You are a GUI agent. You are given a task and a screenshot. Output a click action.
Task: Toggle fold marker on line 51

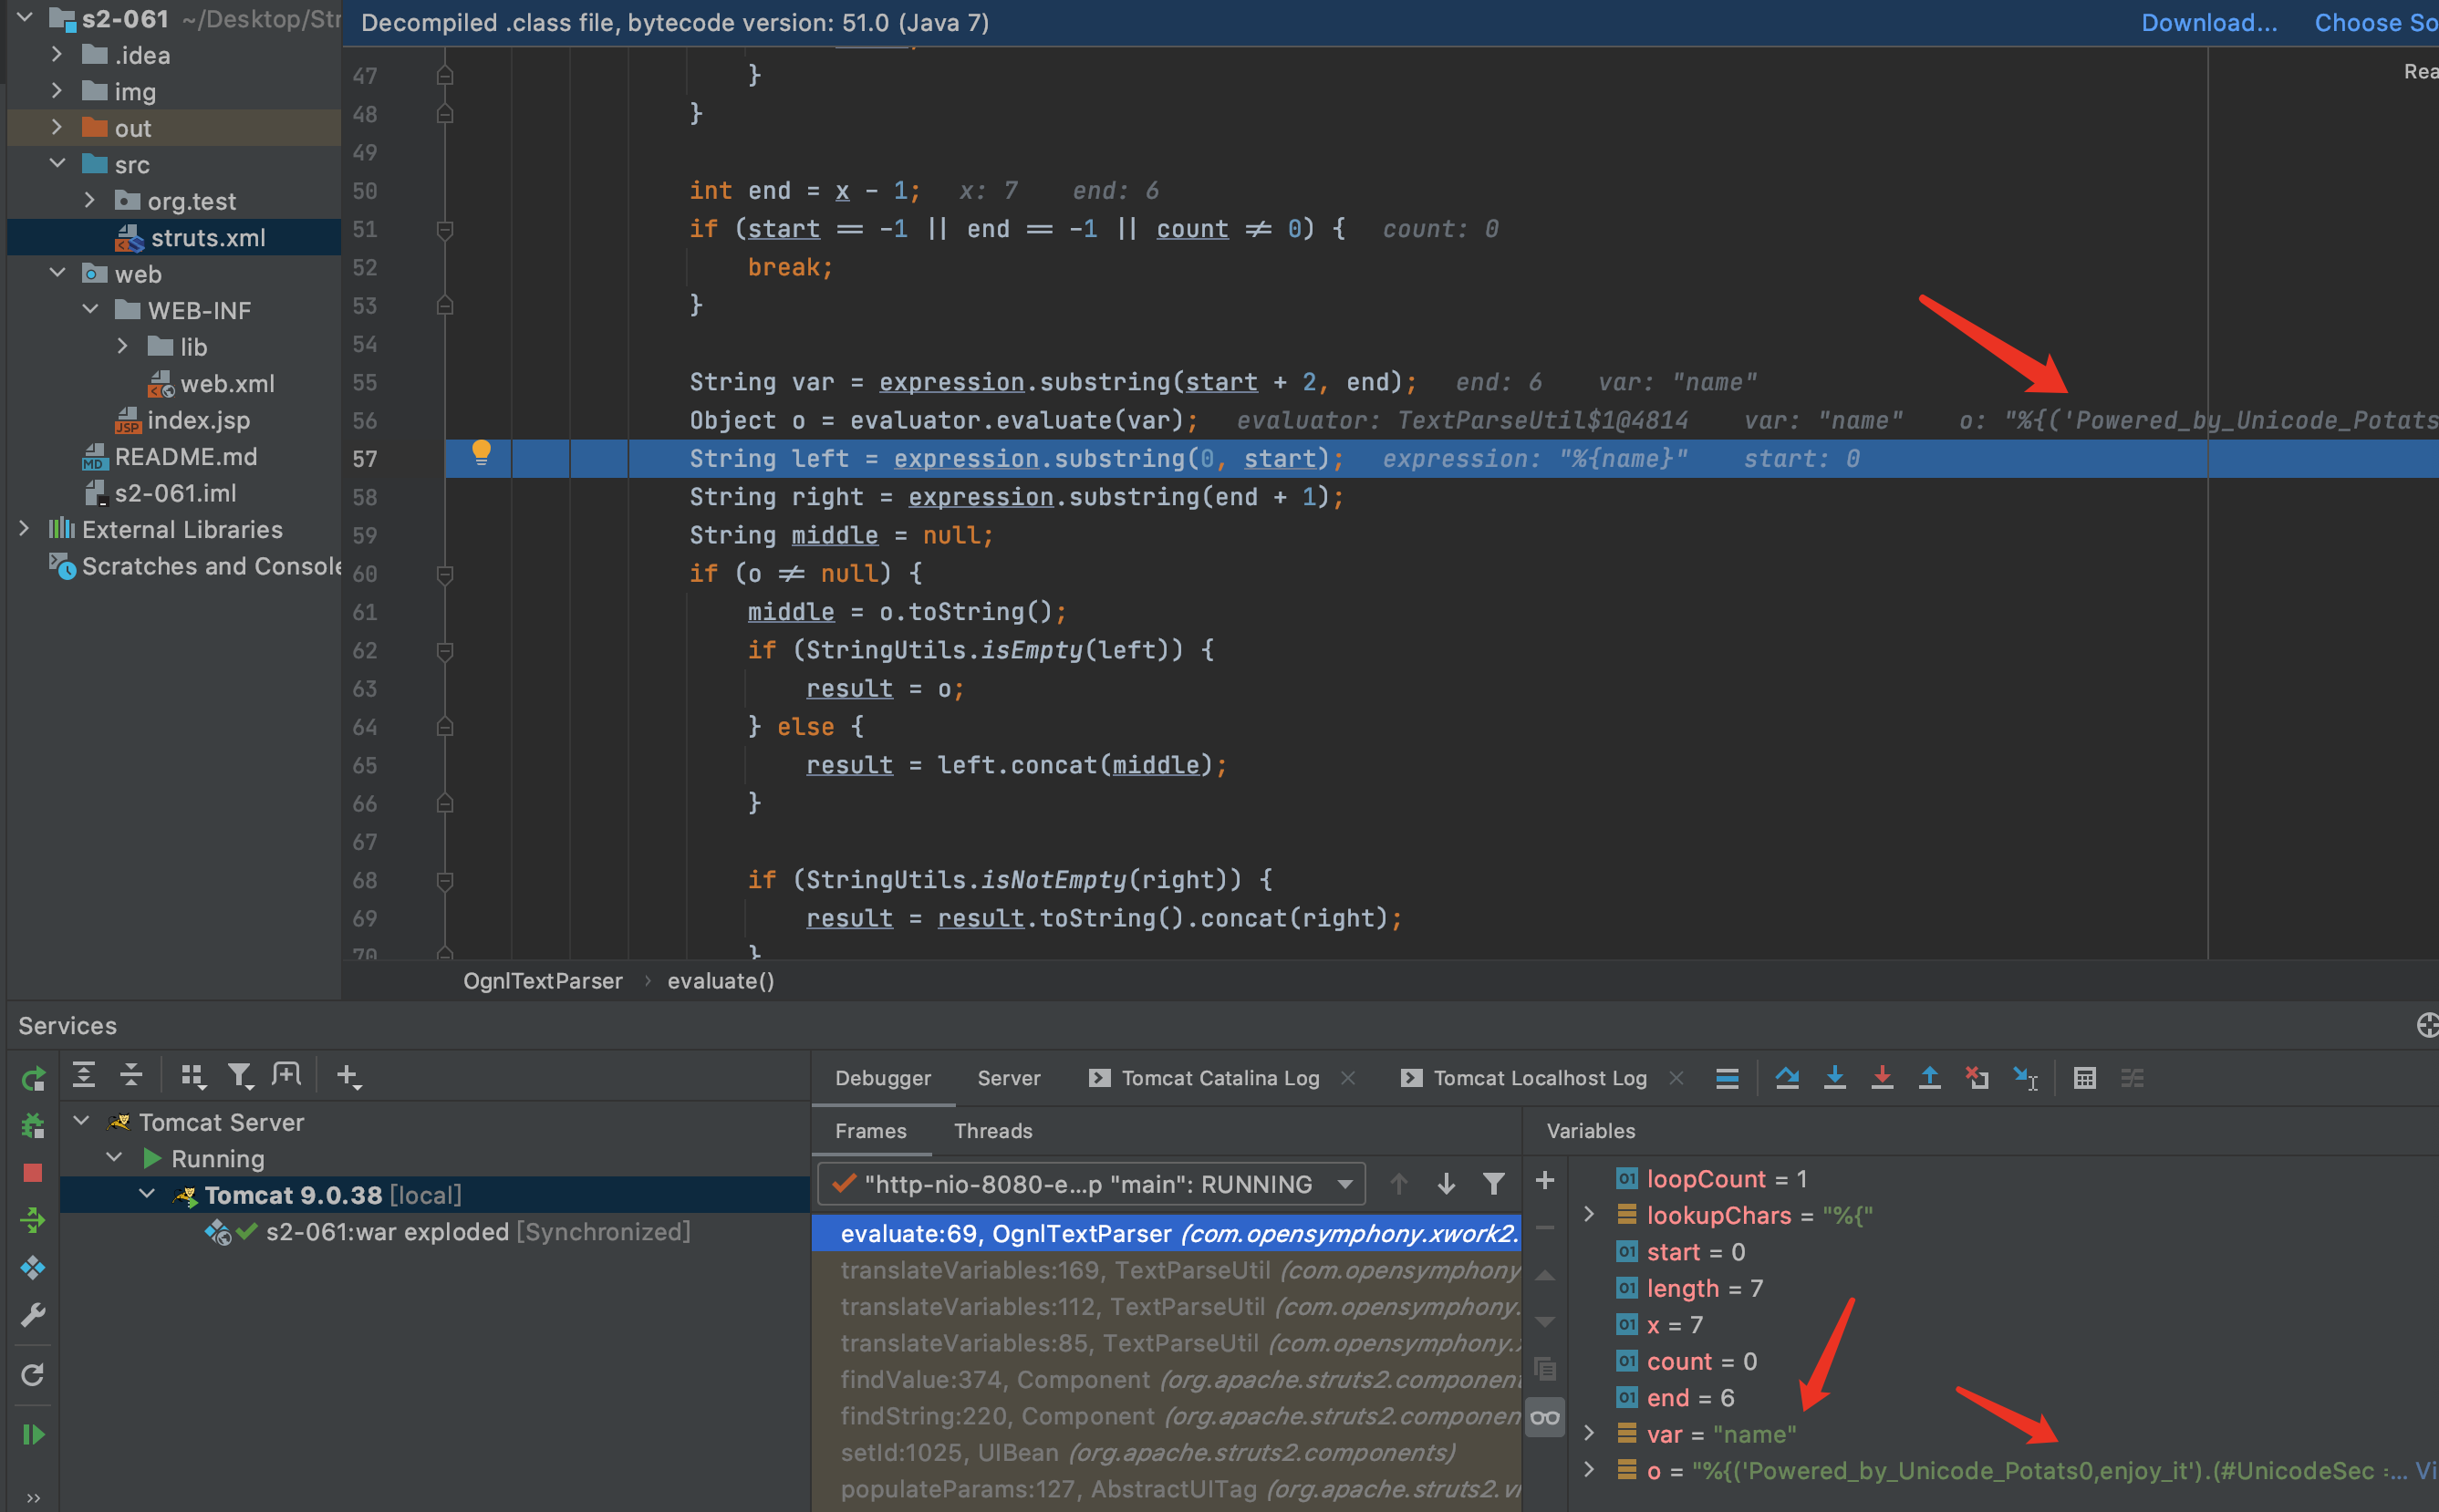pyautogui.click(x=445, y=230)
